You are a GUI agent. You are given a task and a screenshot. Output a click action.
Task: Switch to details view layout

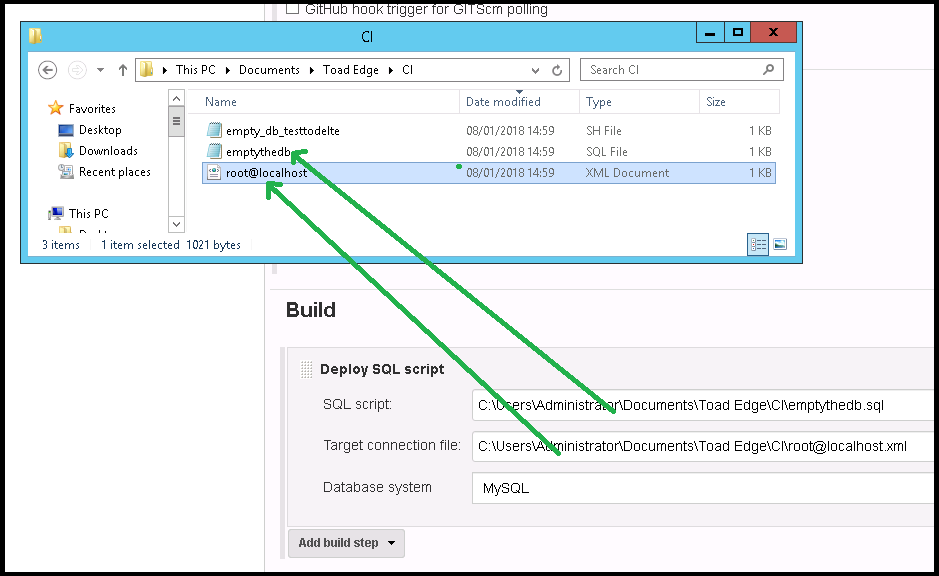pyautogui.click(x=758, y=244)
